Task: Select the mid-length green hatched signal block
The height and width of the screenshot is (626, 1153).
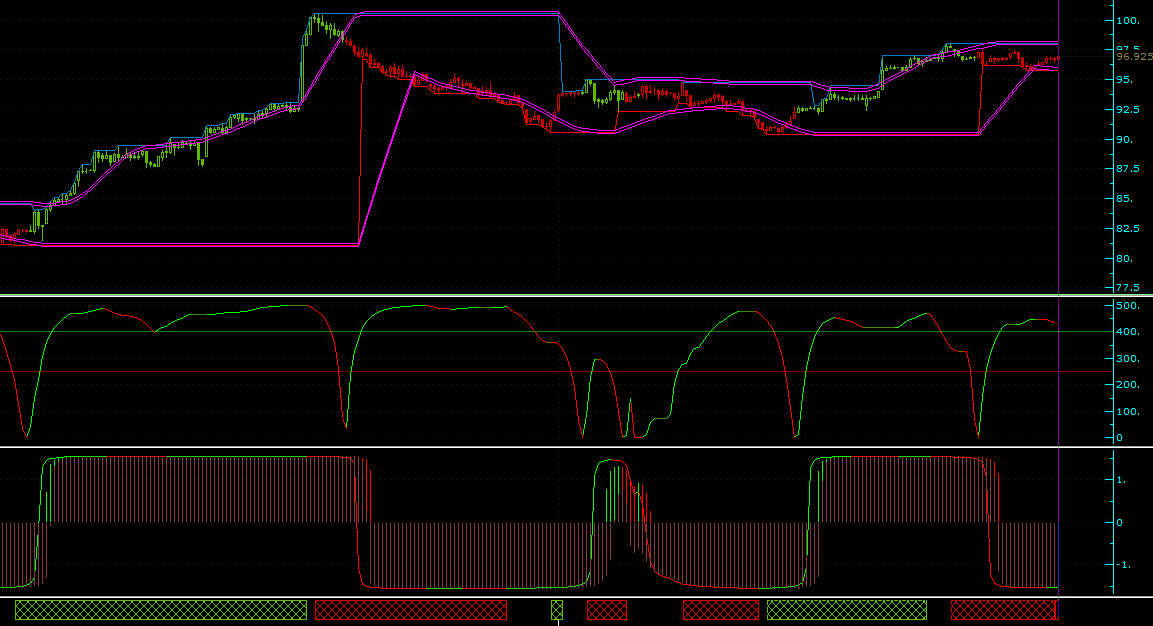Action: [847, 610]
